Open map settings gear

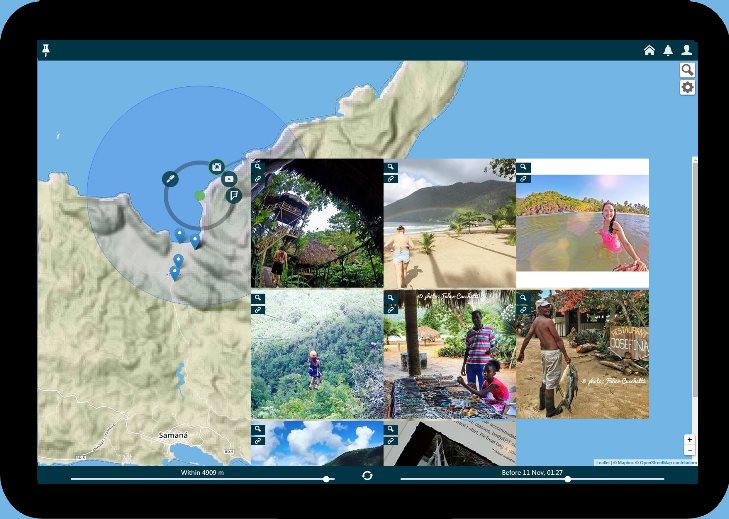687,88
